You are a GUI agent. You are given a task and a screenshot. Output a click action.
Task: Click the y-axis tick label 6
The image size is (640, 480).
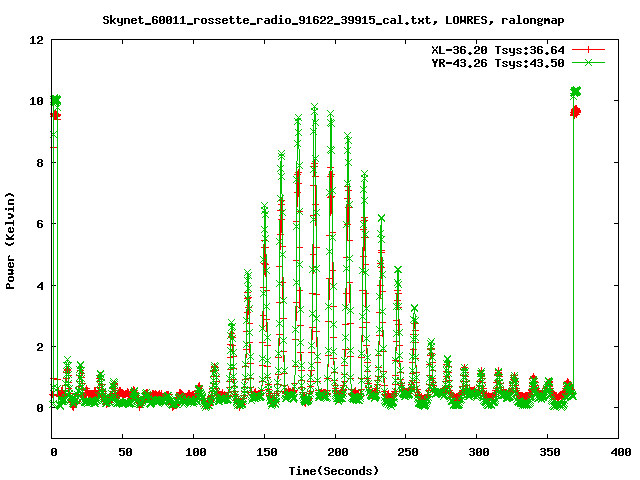click(x=40, y=224)
